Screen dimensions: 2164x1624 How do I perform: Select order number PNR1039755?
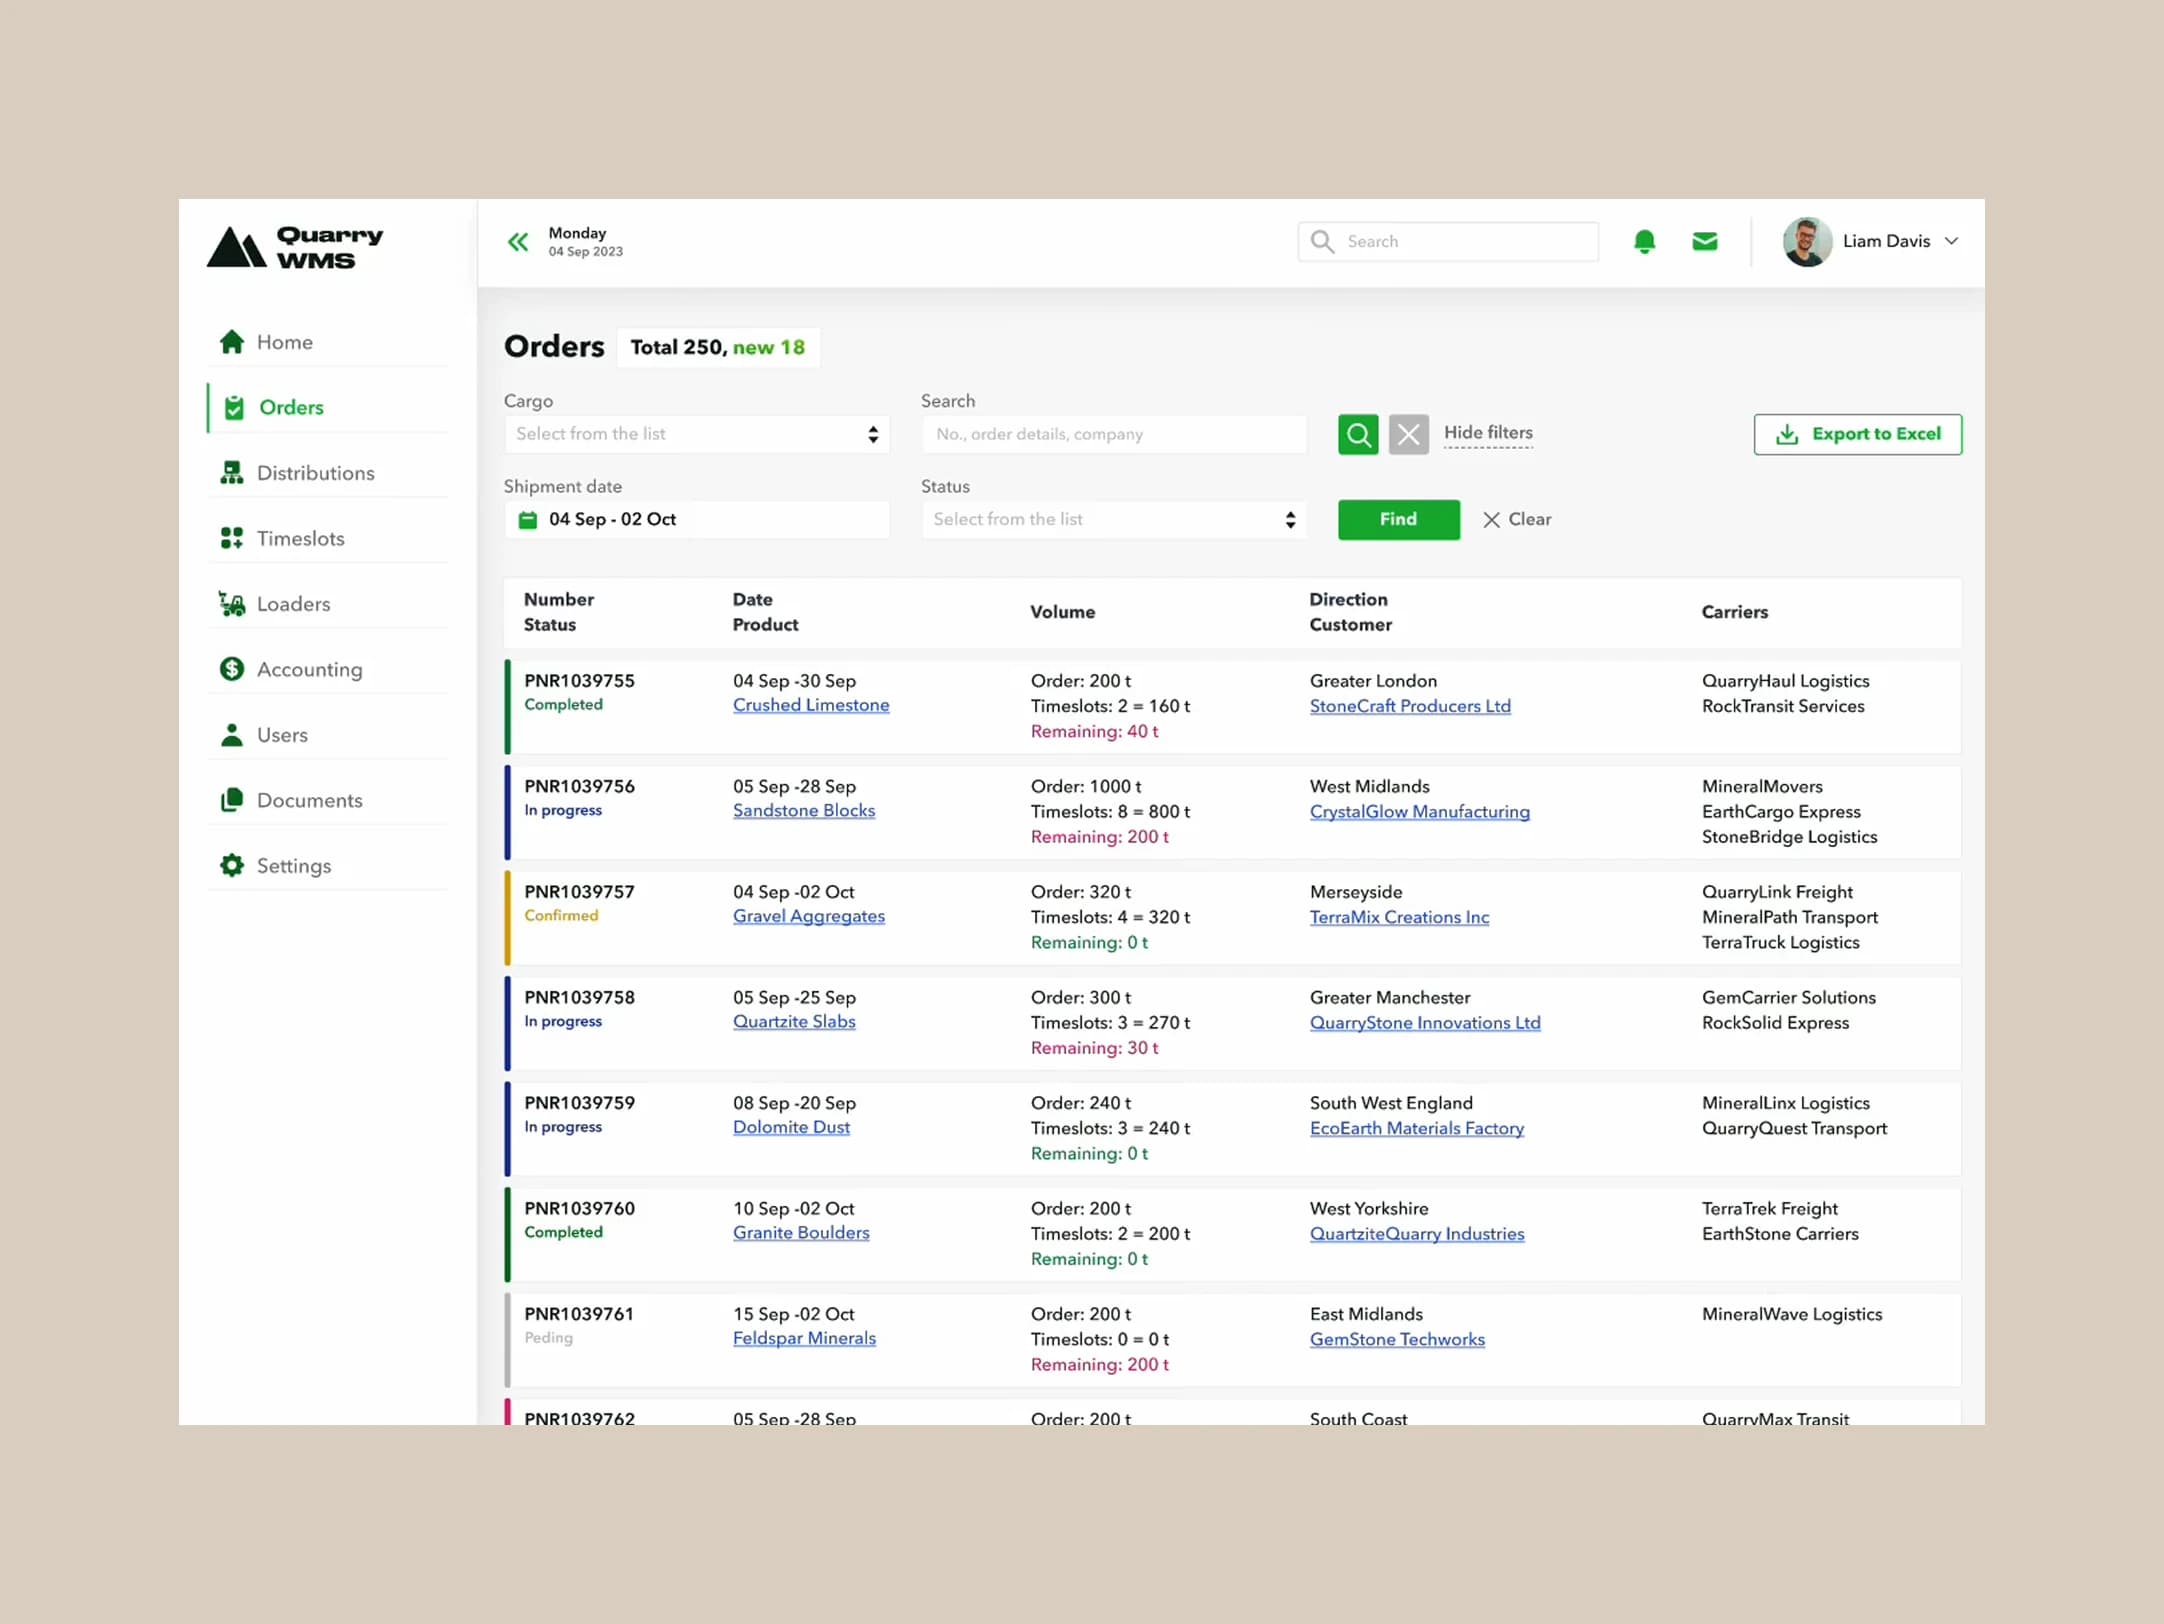(579, 681)
